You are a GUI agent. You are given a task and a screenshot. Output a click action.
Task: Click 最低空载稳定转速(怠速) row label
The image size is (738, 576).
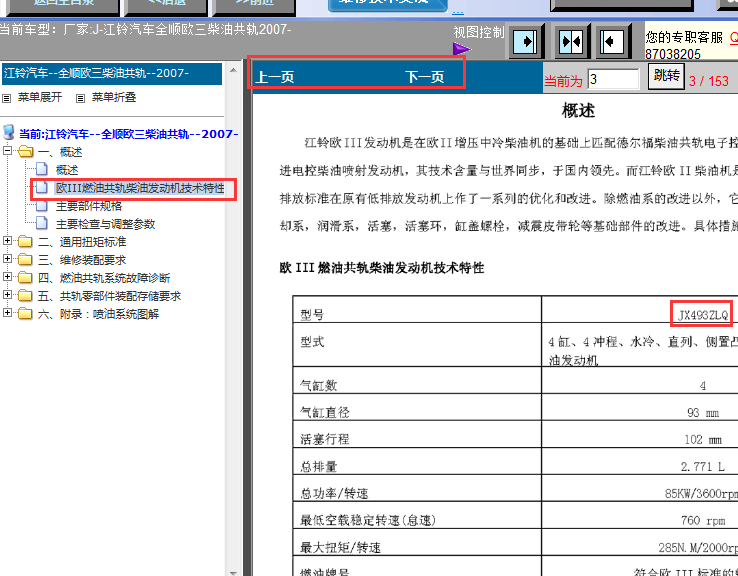point(368,520)
